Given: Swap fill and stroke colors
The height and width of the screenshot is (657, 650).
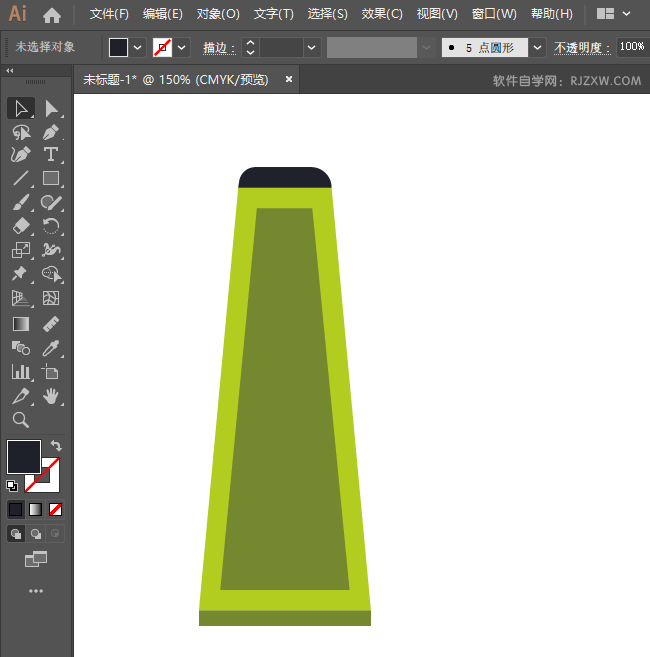Looking at the screenshot, I should click(56, 445).
